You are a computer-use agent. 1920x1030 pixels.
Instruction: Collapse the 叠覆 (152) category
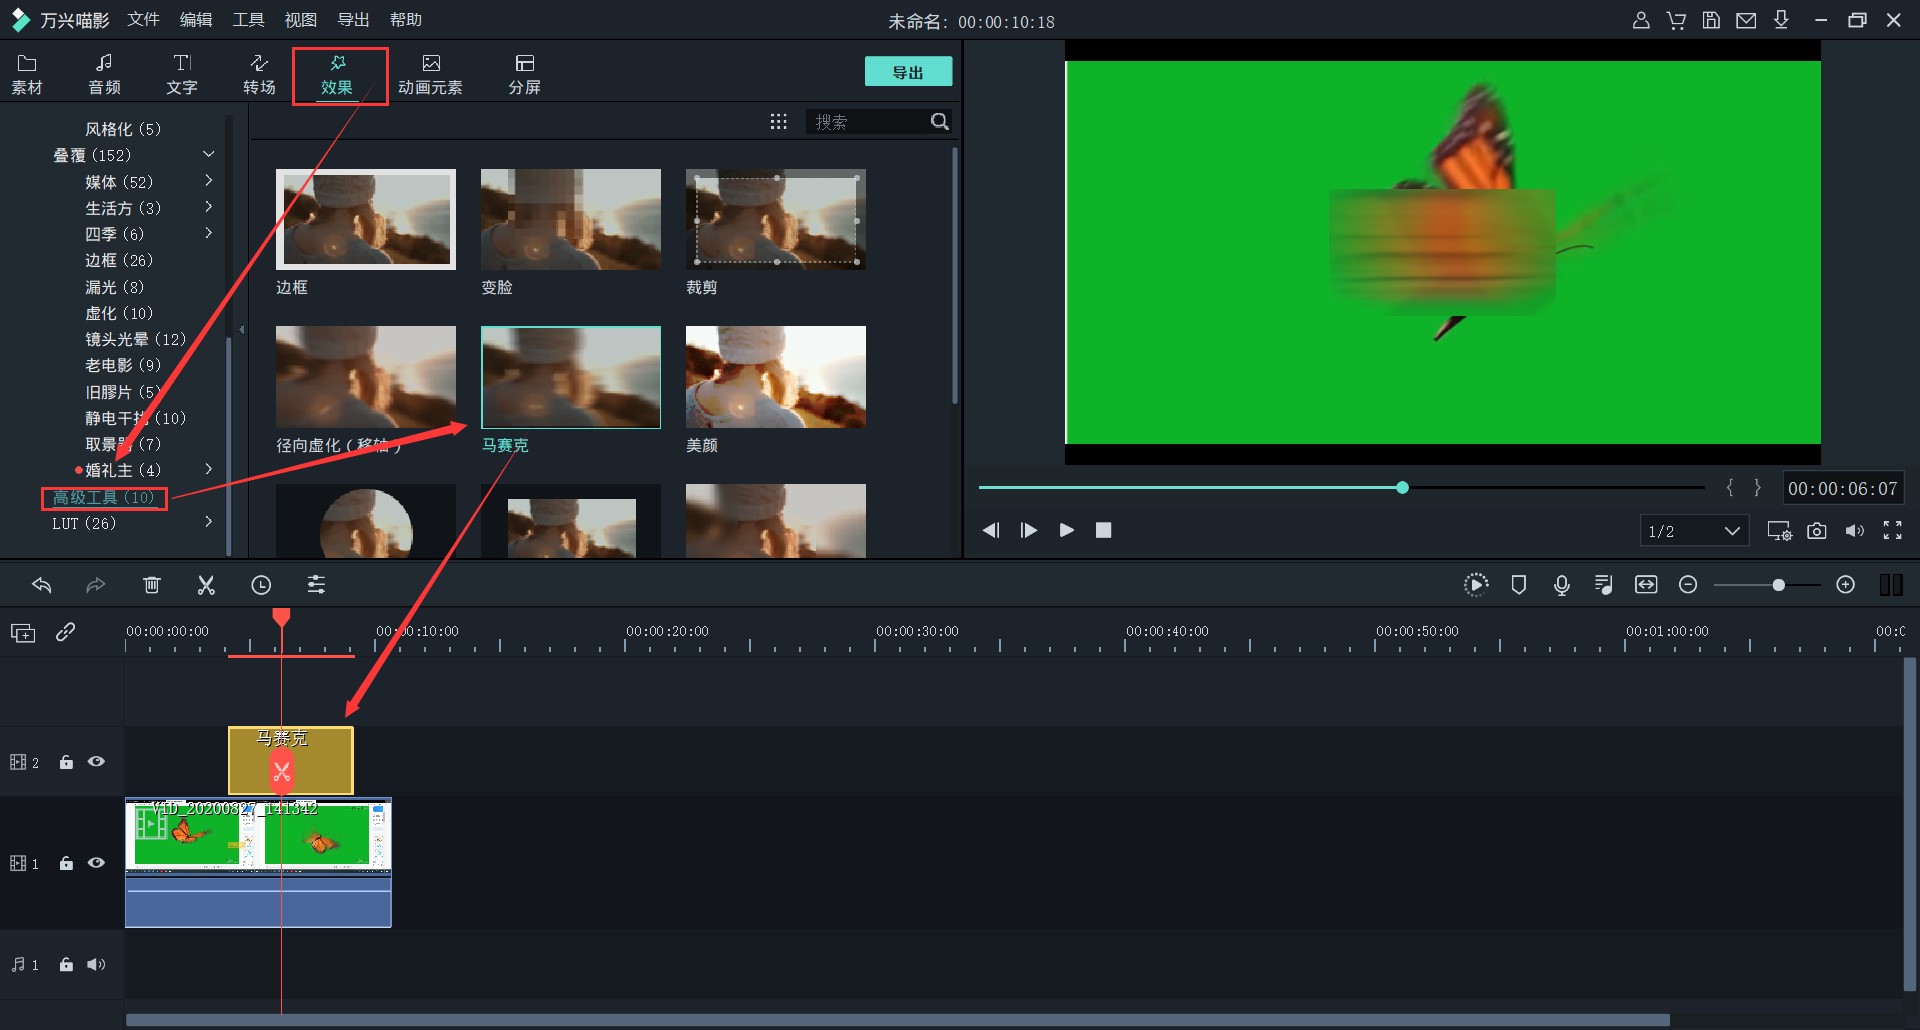(208, 155)
